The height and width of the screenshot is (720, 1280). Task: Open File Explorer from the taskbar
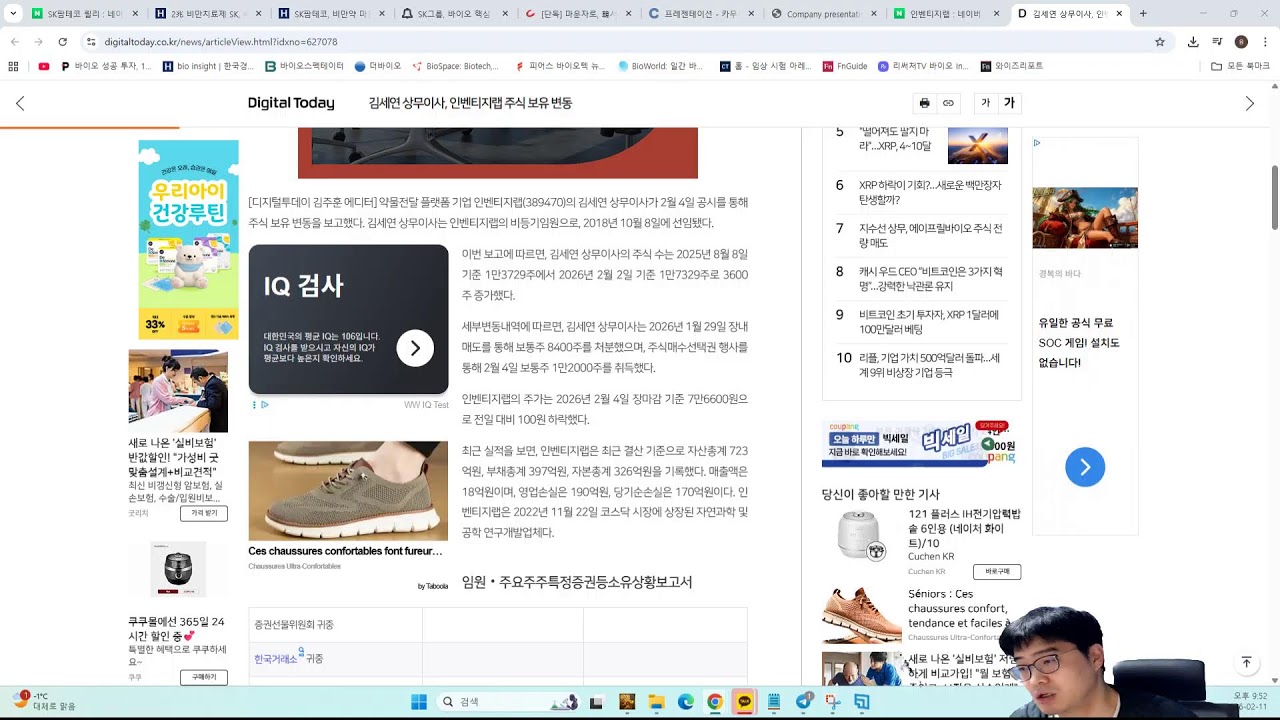pyautogui.click(x=657, y=702)
